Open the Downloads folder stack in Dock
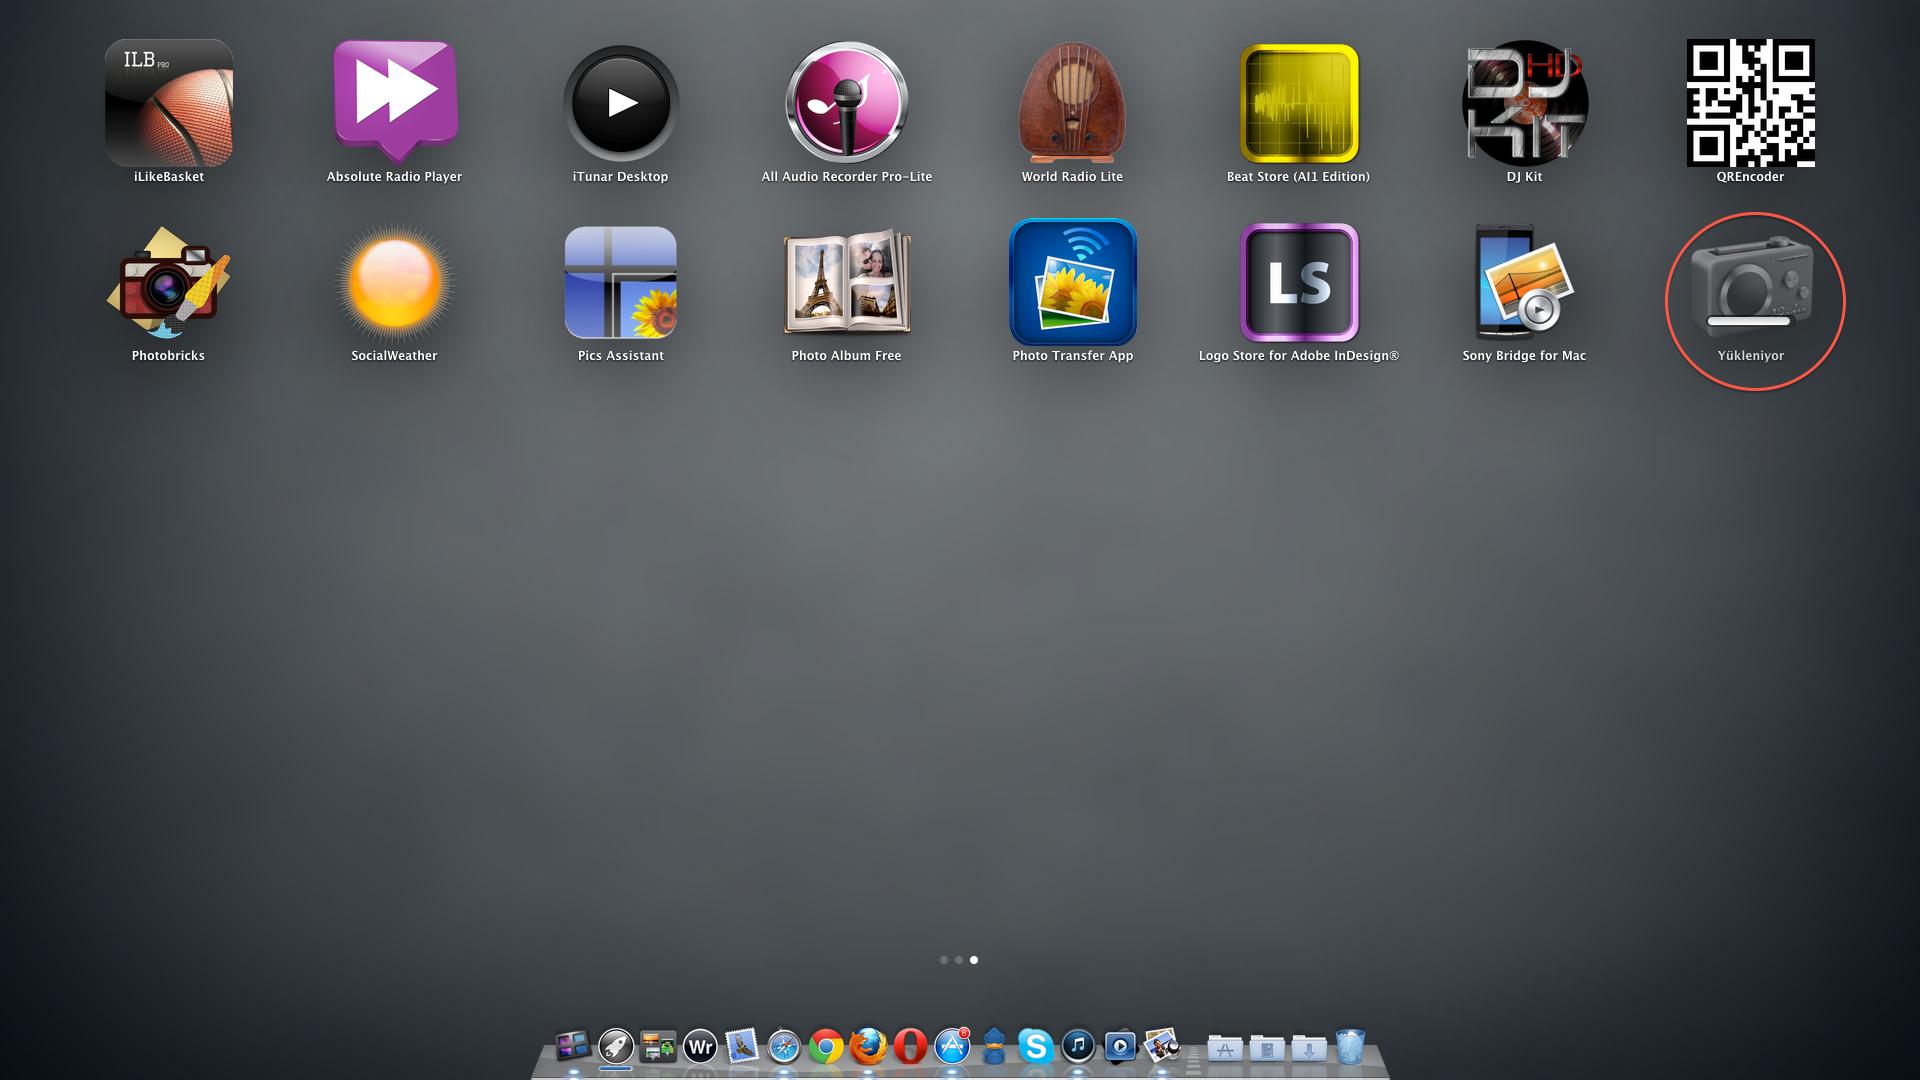This screenshot has height=1080, width=1920. click(1309, 1048)
